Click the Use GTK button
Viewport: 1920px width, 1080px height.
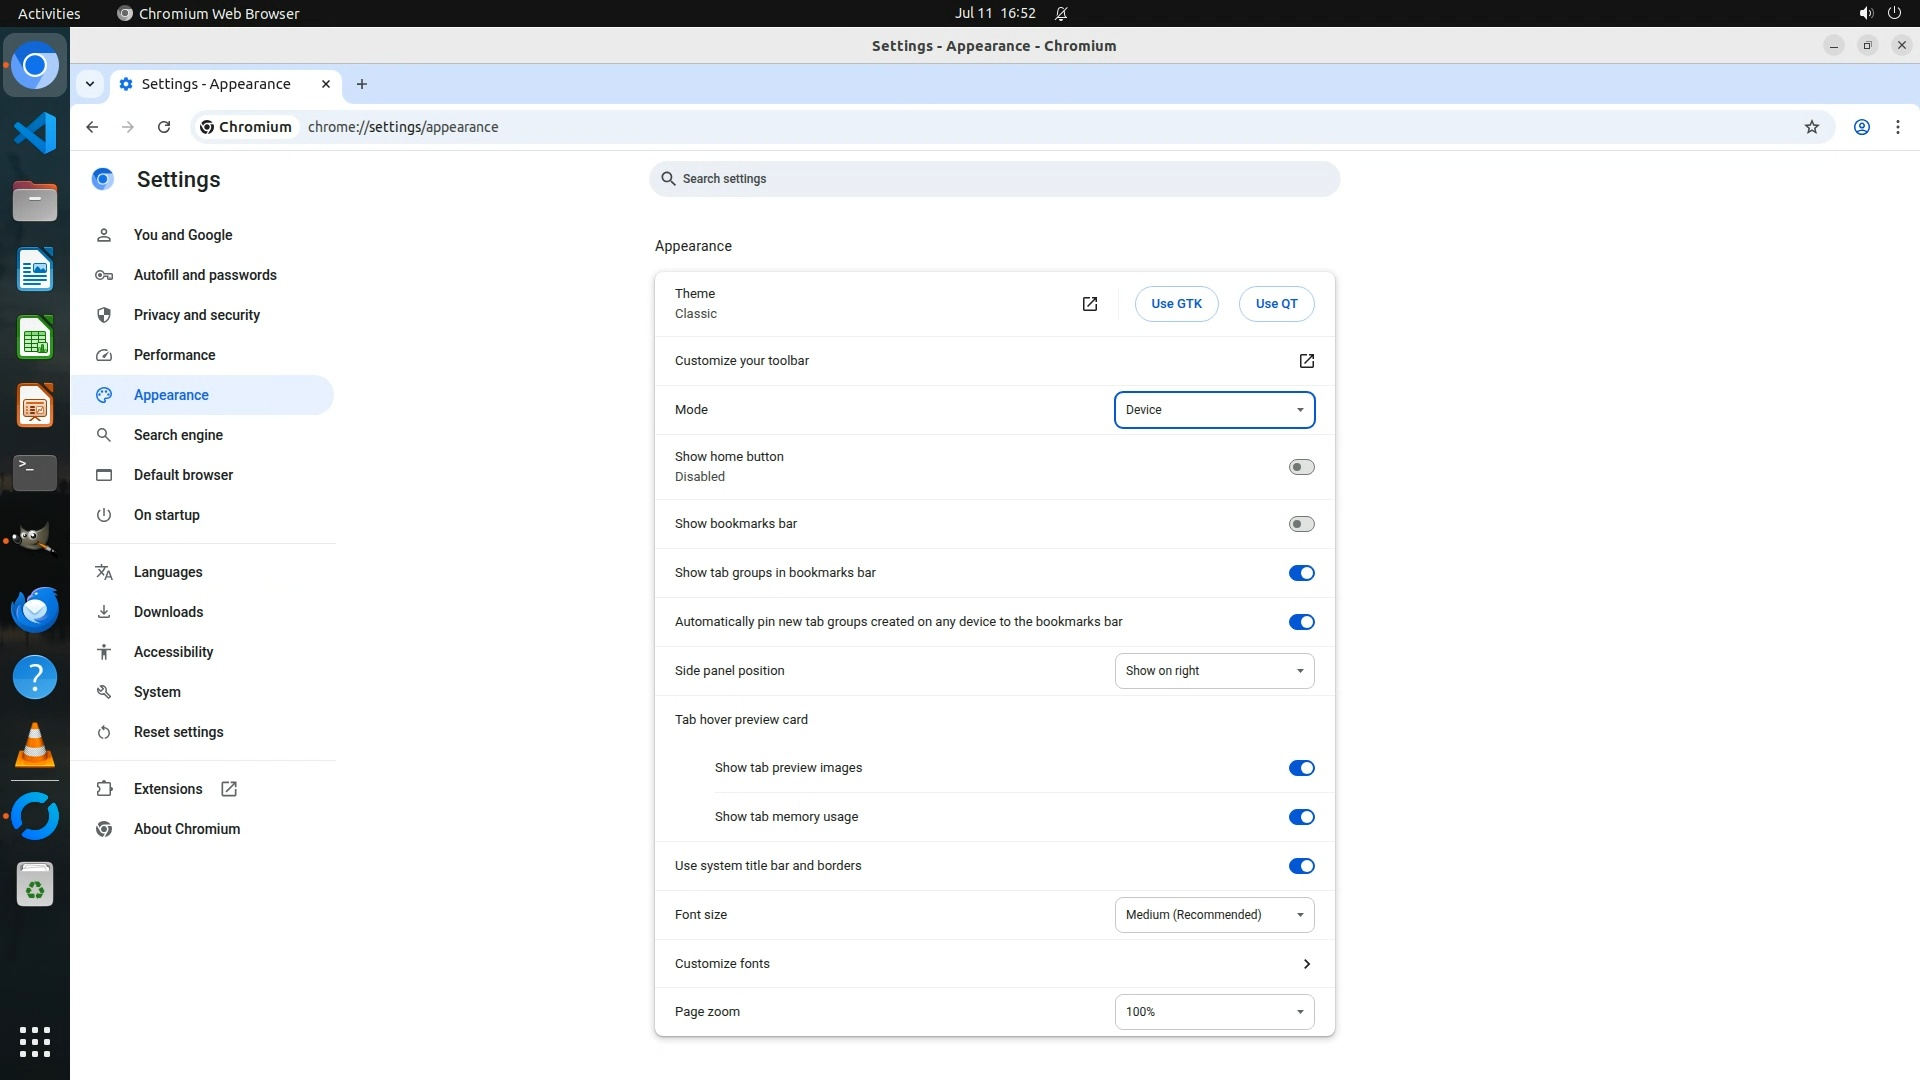1176,304
